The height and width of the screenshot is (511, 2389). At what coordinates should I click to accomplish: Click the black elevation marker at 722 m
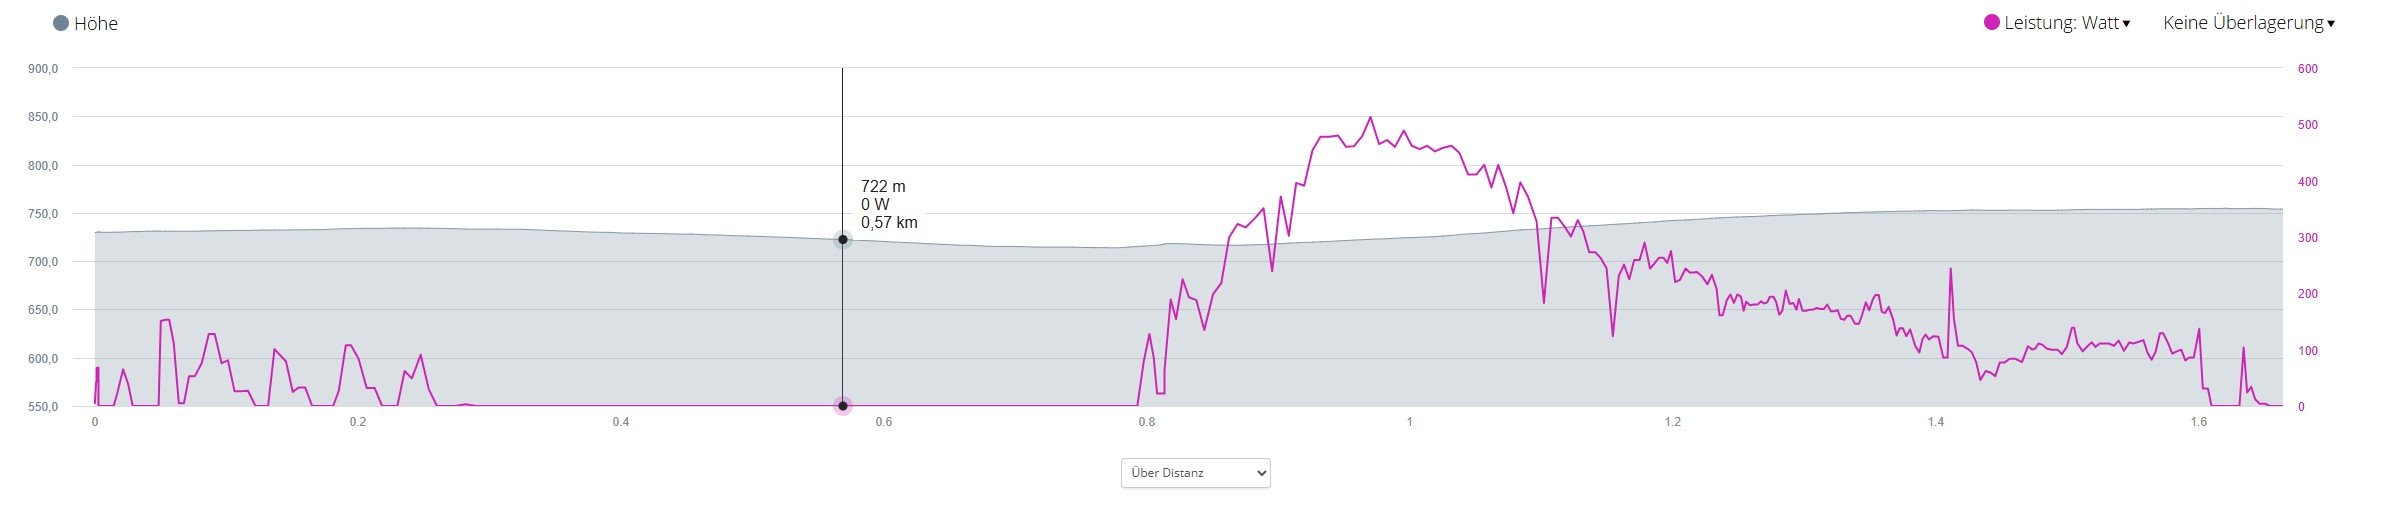pos(843,240)
